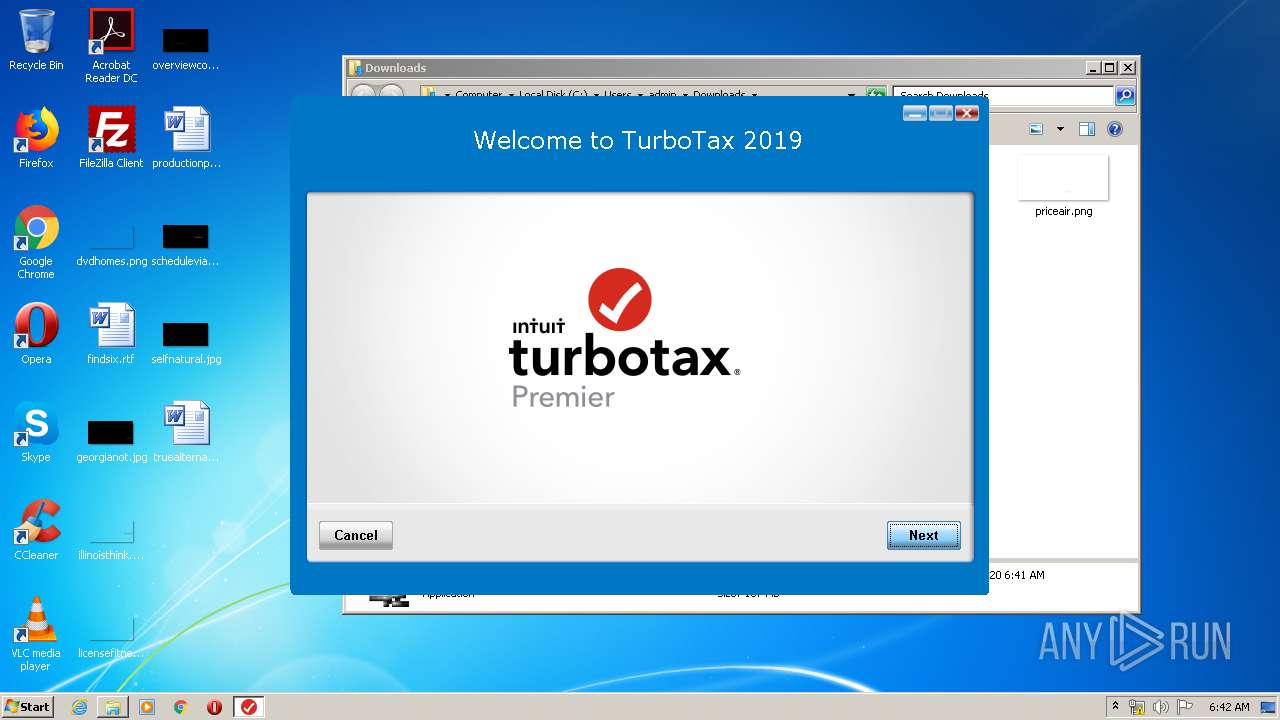This screenshot has height=720, width=1280.
Task: Change the view with the Downloads views icon
Action: click(1037, 129)
